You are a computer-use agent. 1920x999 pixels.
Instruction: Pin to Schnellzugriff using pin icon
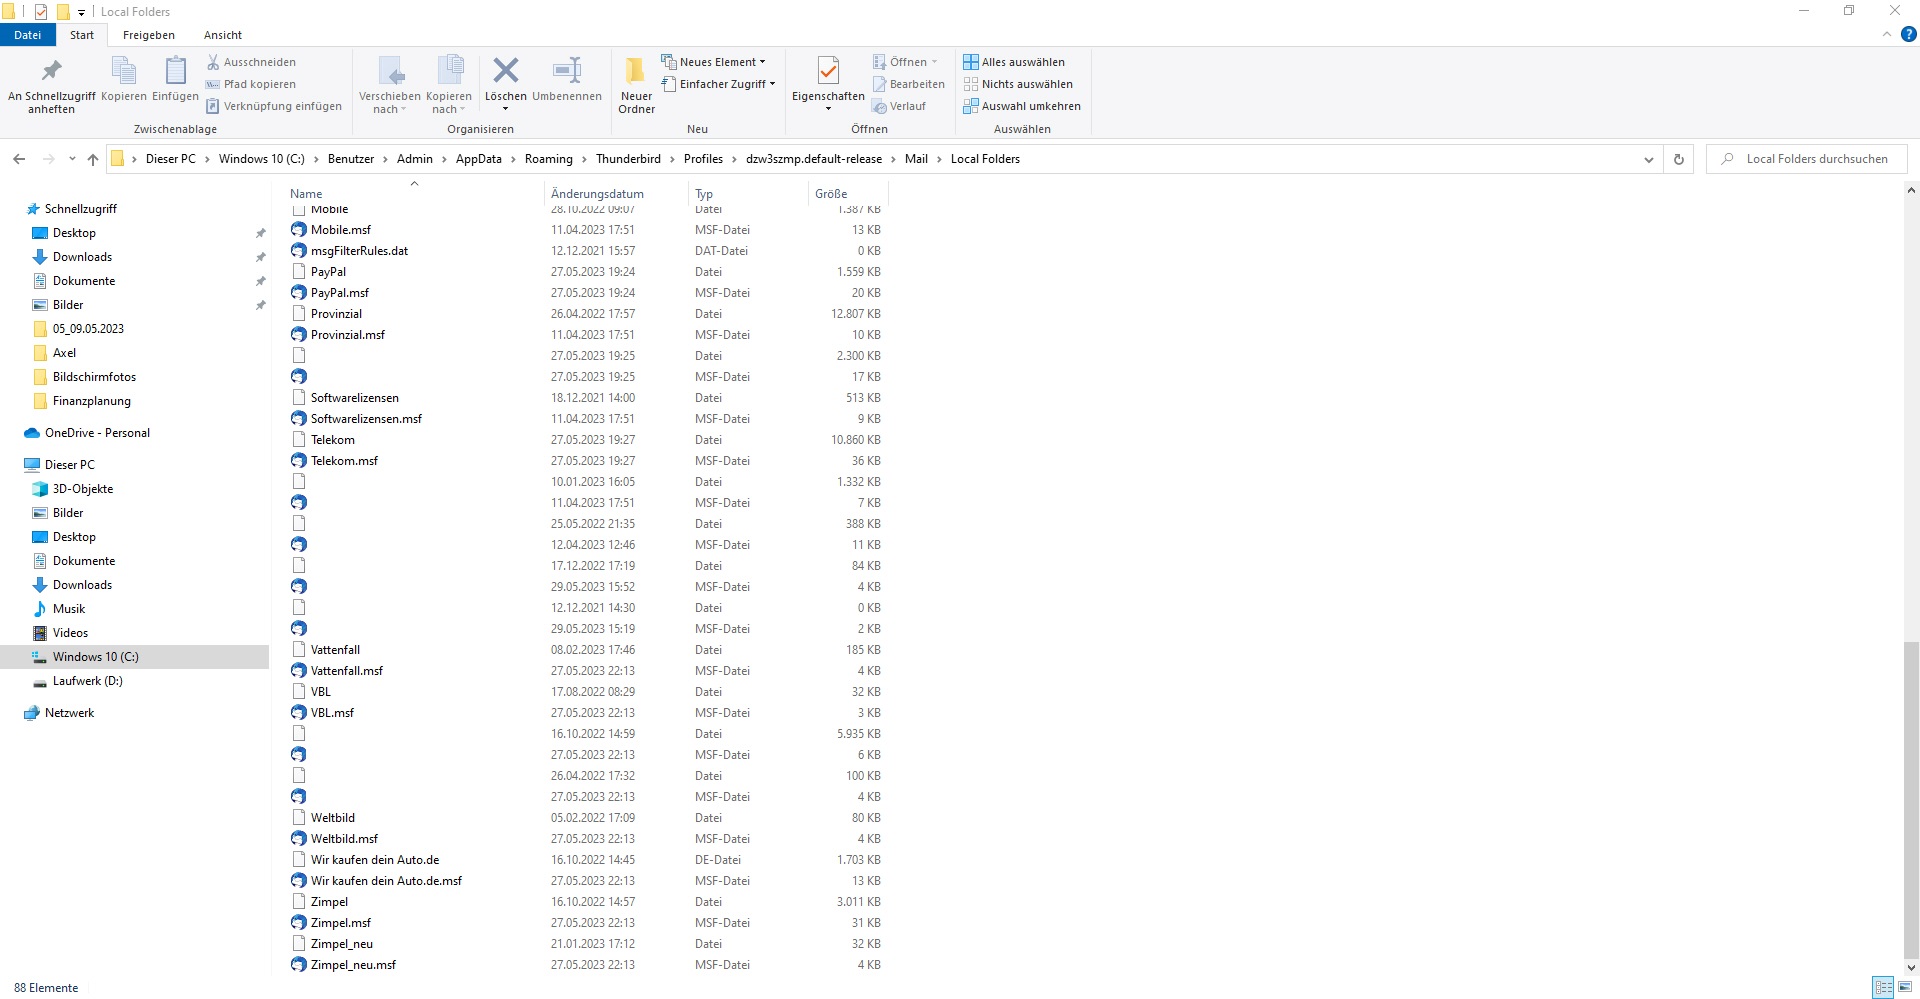(x=51, y=72)
